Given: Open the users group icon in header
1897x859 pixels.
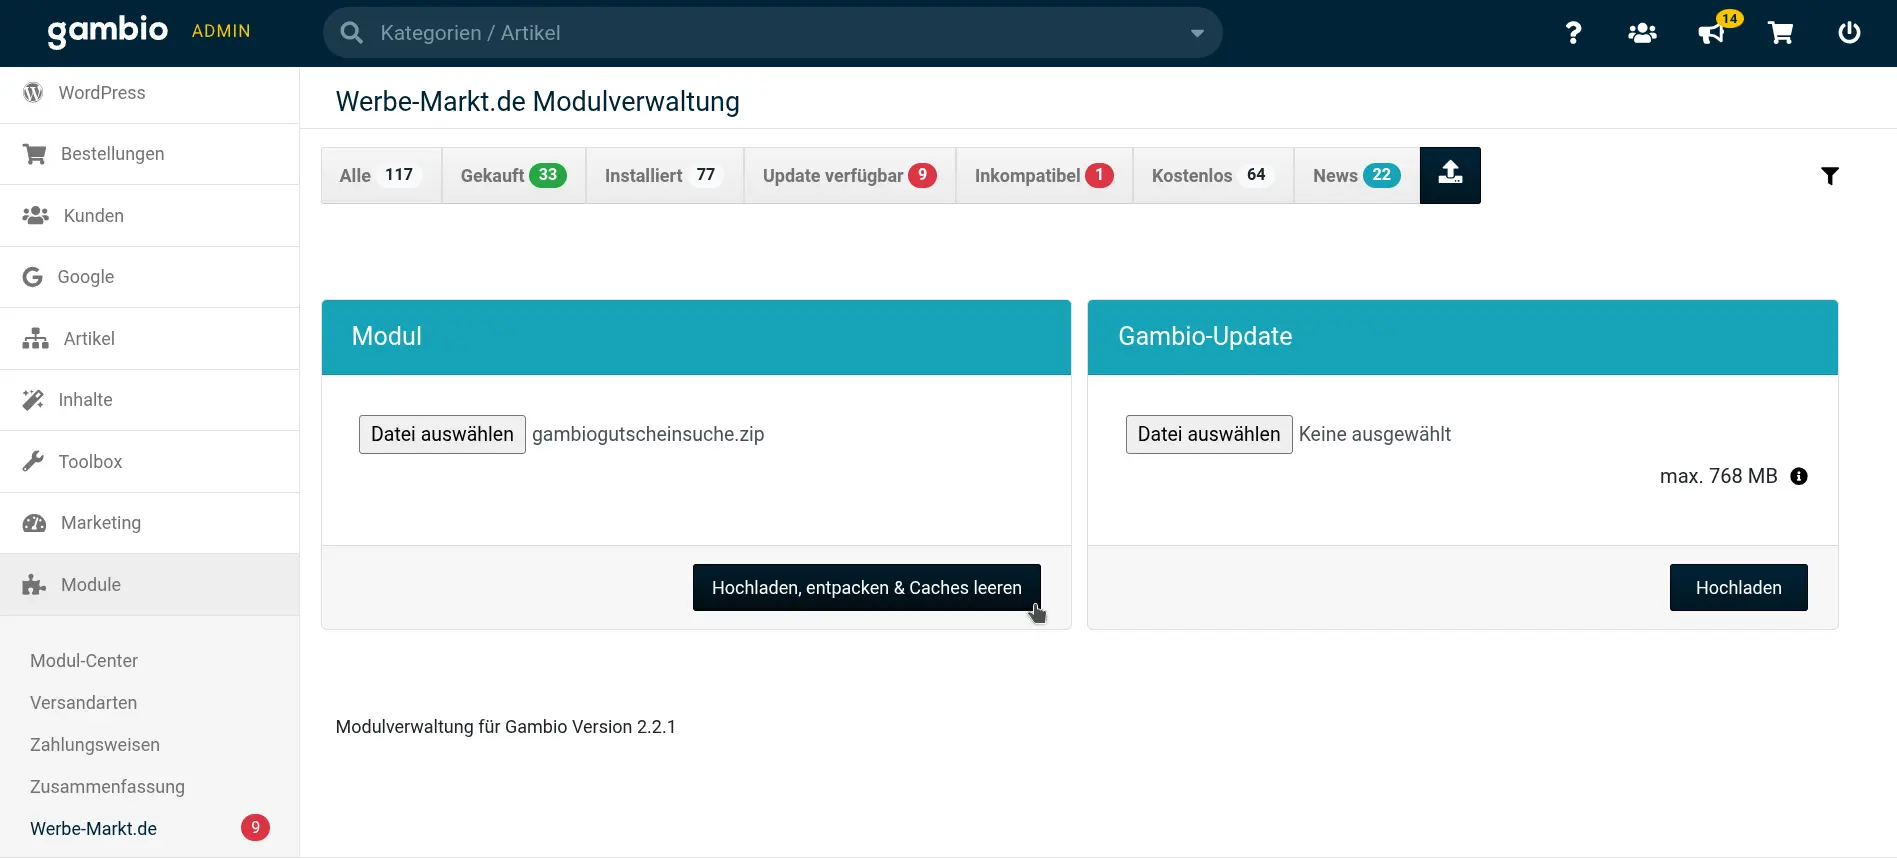Looking at the screenshot, I should click(x=1642, y=33).
